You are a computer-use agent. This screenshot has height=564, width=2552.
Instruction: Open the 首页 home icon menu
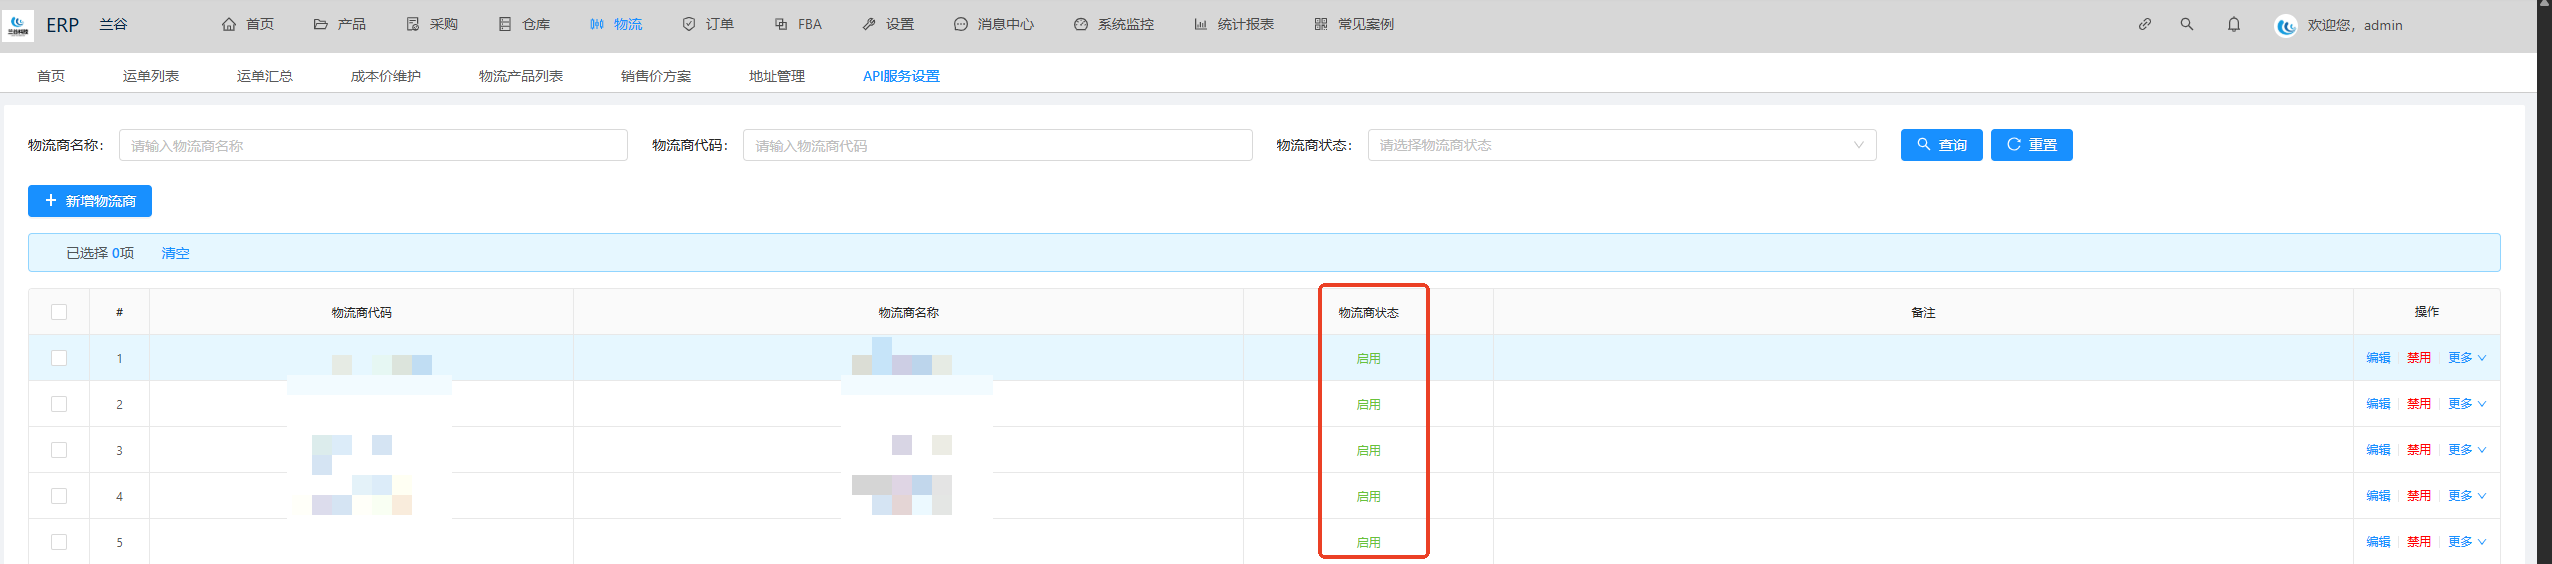[x=229, y=24]
